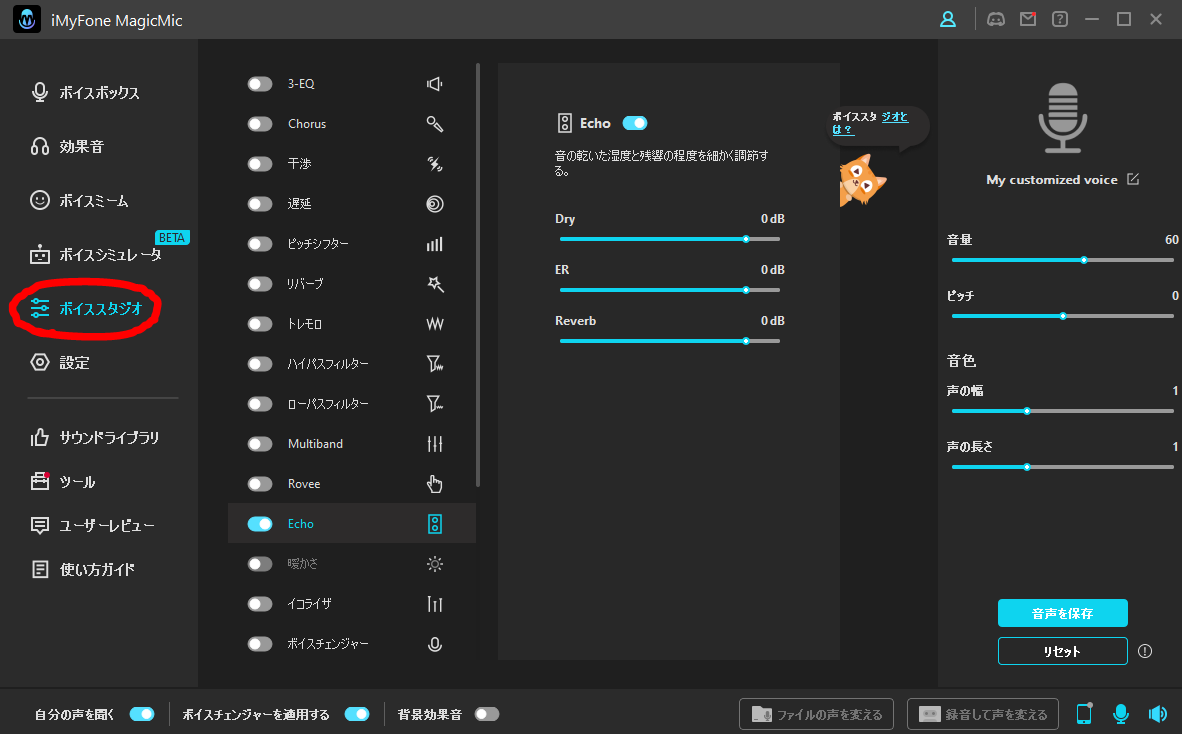Viewport: 1182px width, 734px height.
Task: Click the speaker icon in bottom bar
Action: tap(1158, 714)
